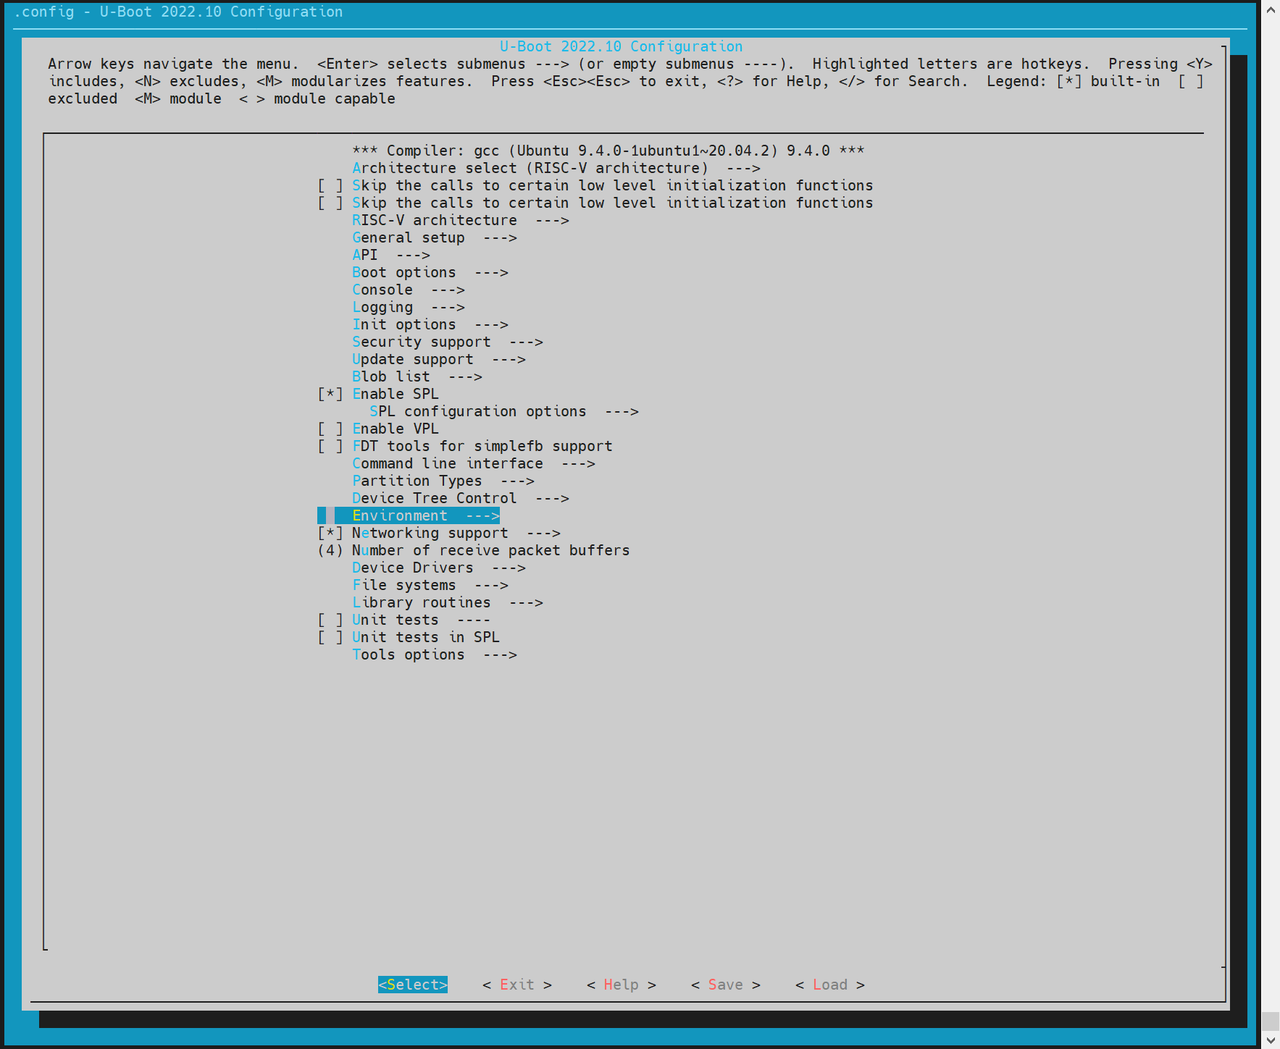Toggle FDT tools for simplefb support

[x=331, y=446]
